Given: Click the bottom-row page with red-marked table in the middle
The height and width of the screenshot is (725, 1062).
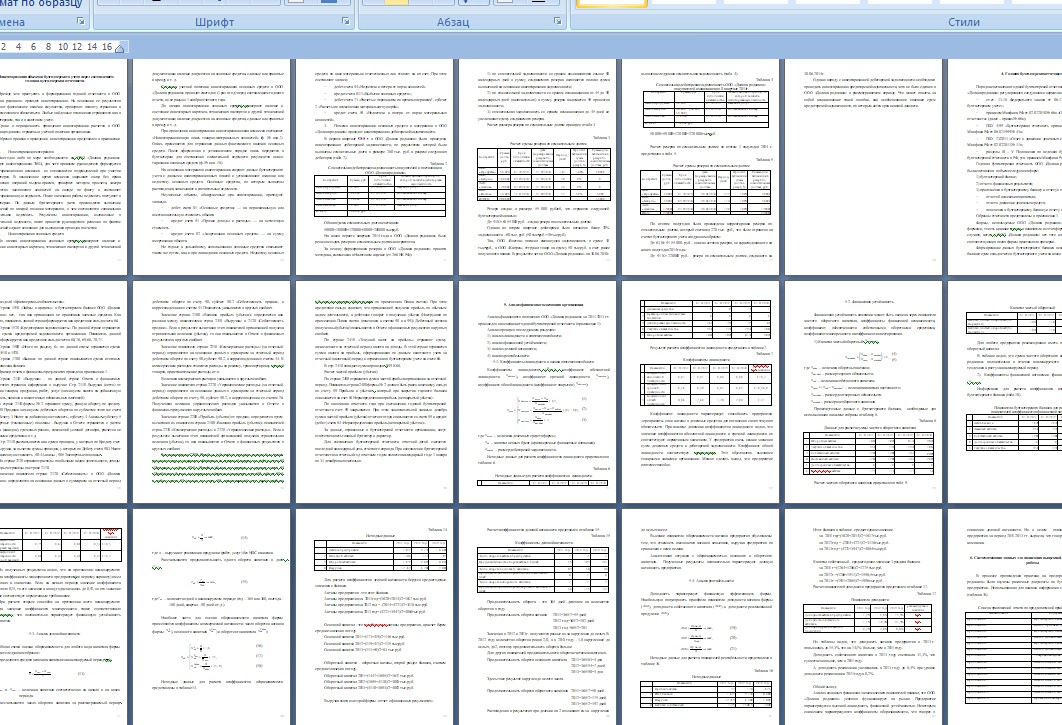Looking at the screenshot, I should coord(862,617).
